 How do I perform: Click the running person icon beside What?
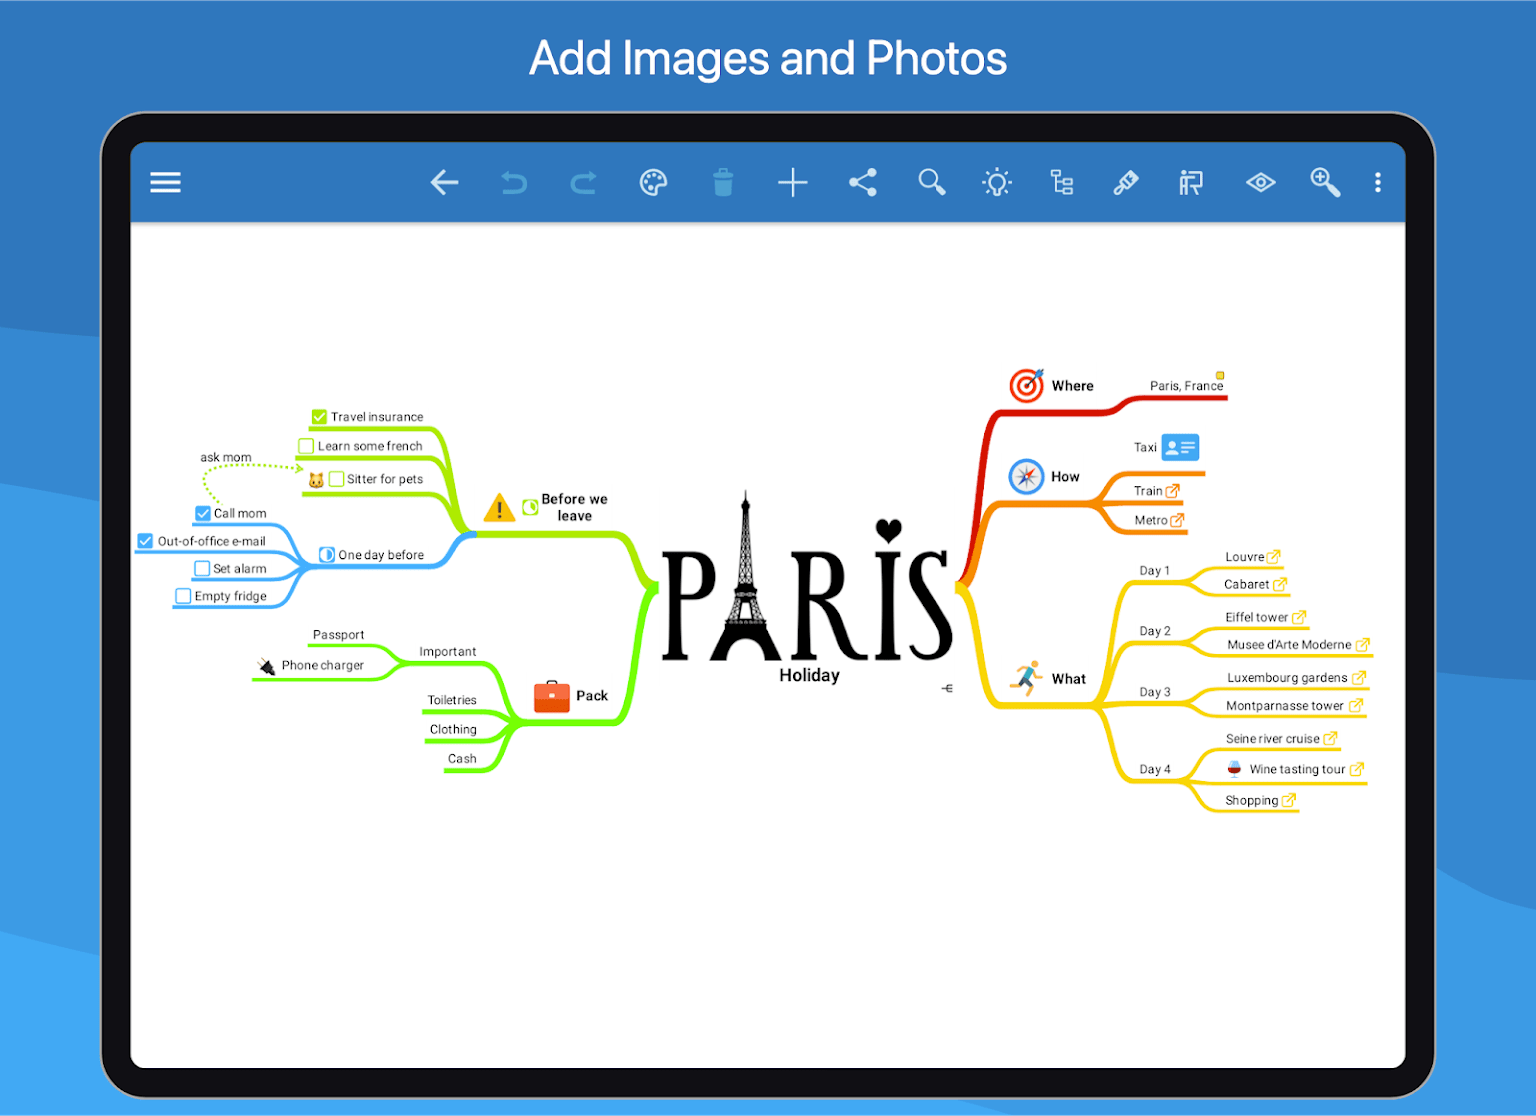(x=1026, y=678)
